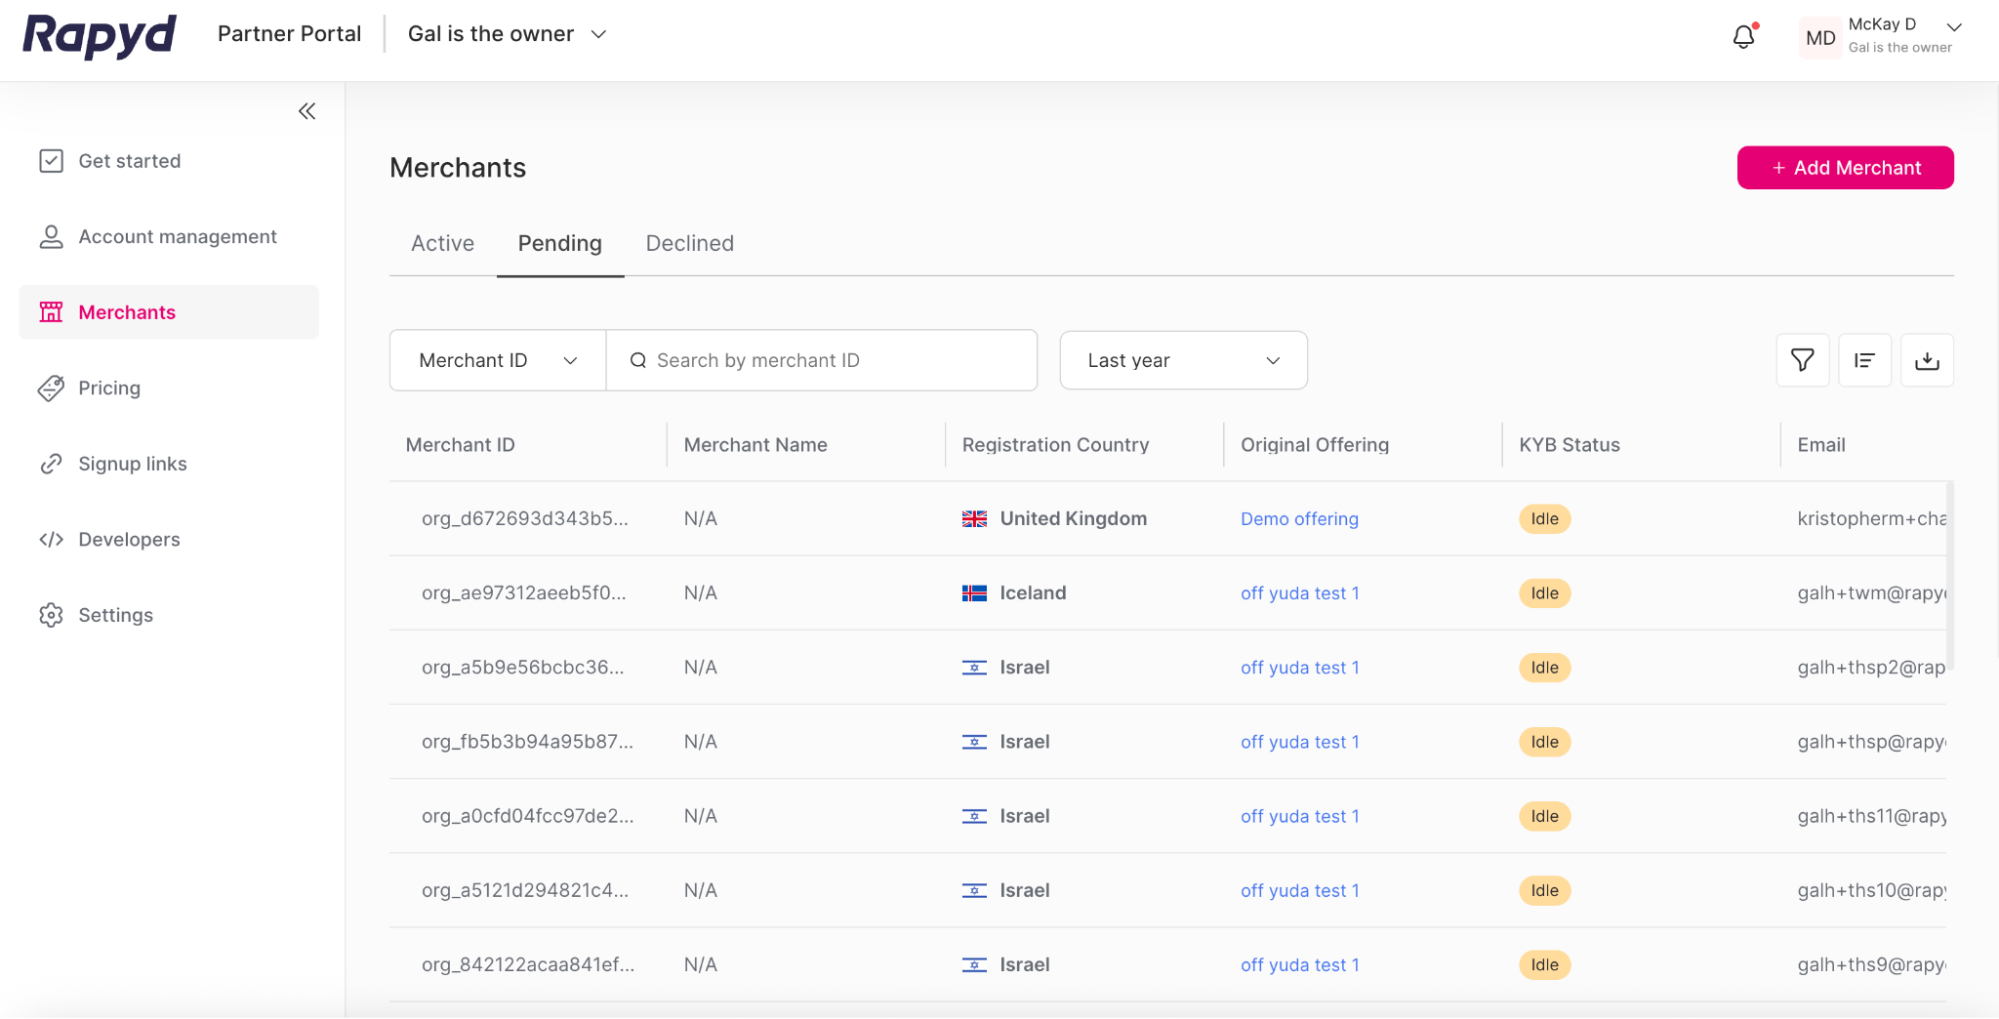Open Account management from sidebar
This screenshot has width=1999, height=1019.
[x=177, y=236]
